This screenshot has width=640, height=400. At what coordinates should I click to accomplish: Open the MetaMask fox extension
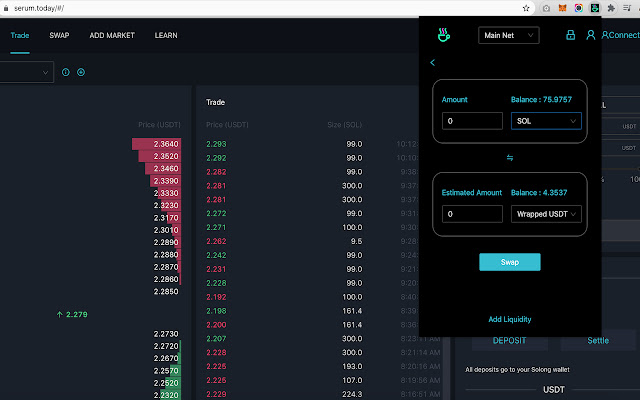[x=562, y=8]
